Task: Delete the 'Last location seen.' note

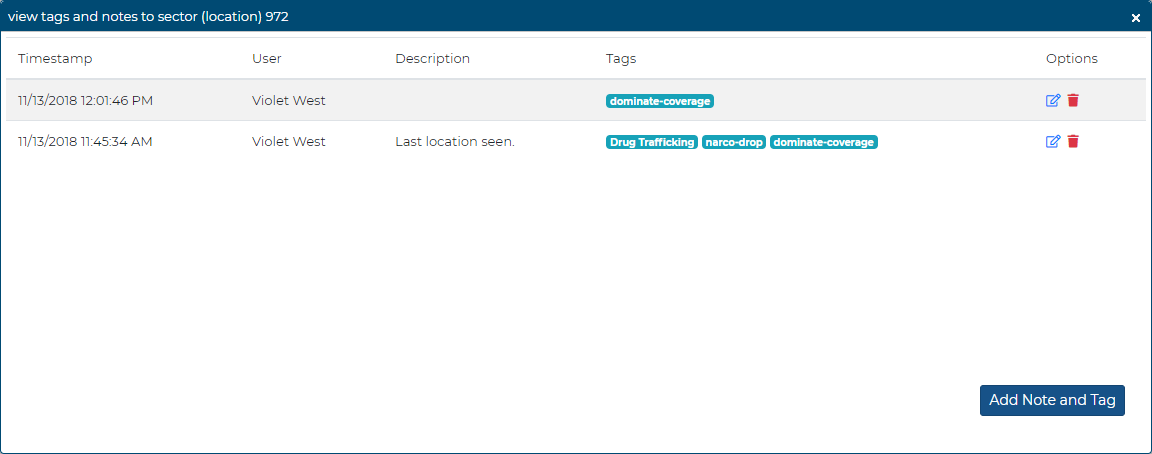Action: click(1073, 142)
